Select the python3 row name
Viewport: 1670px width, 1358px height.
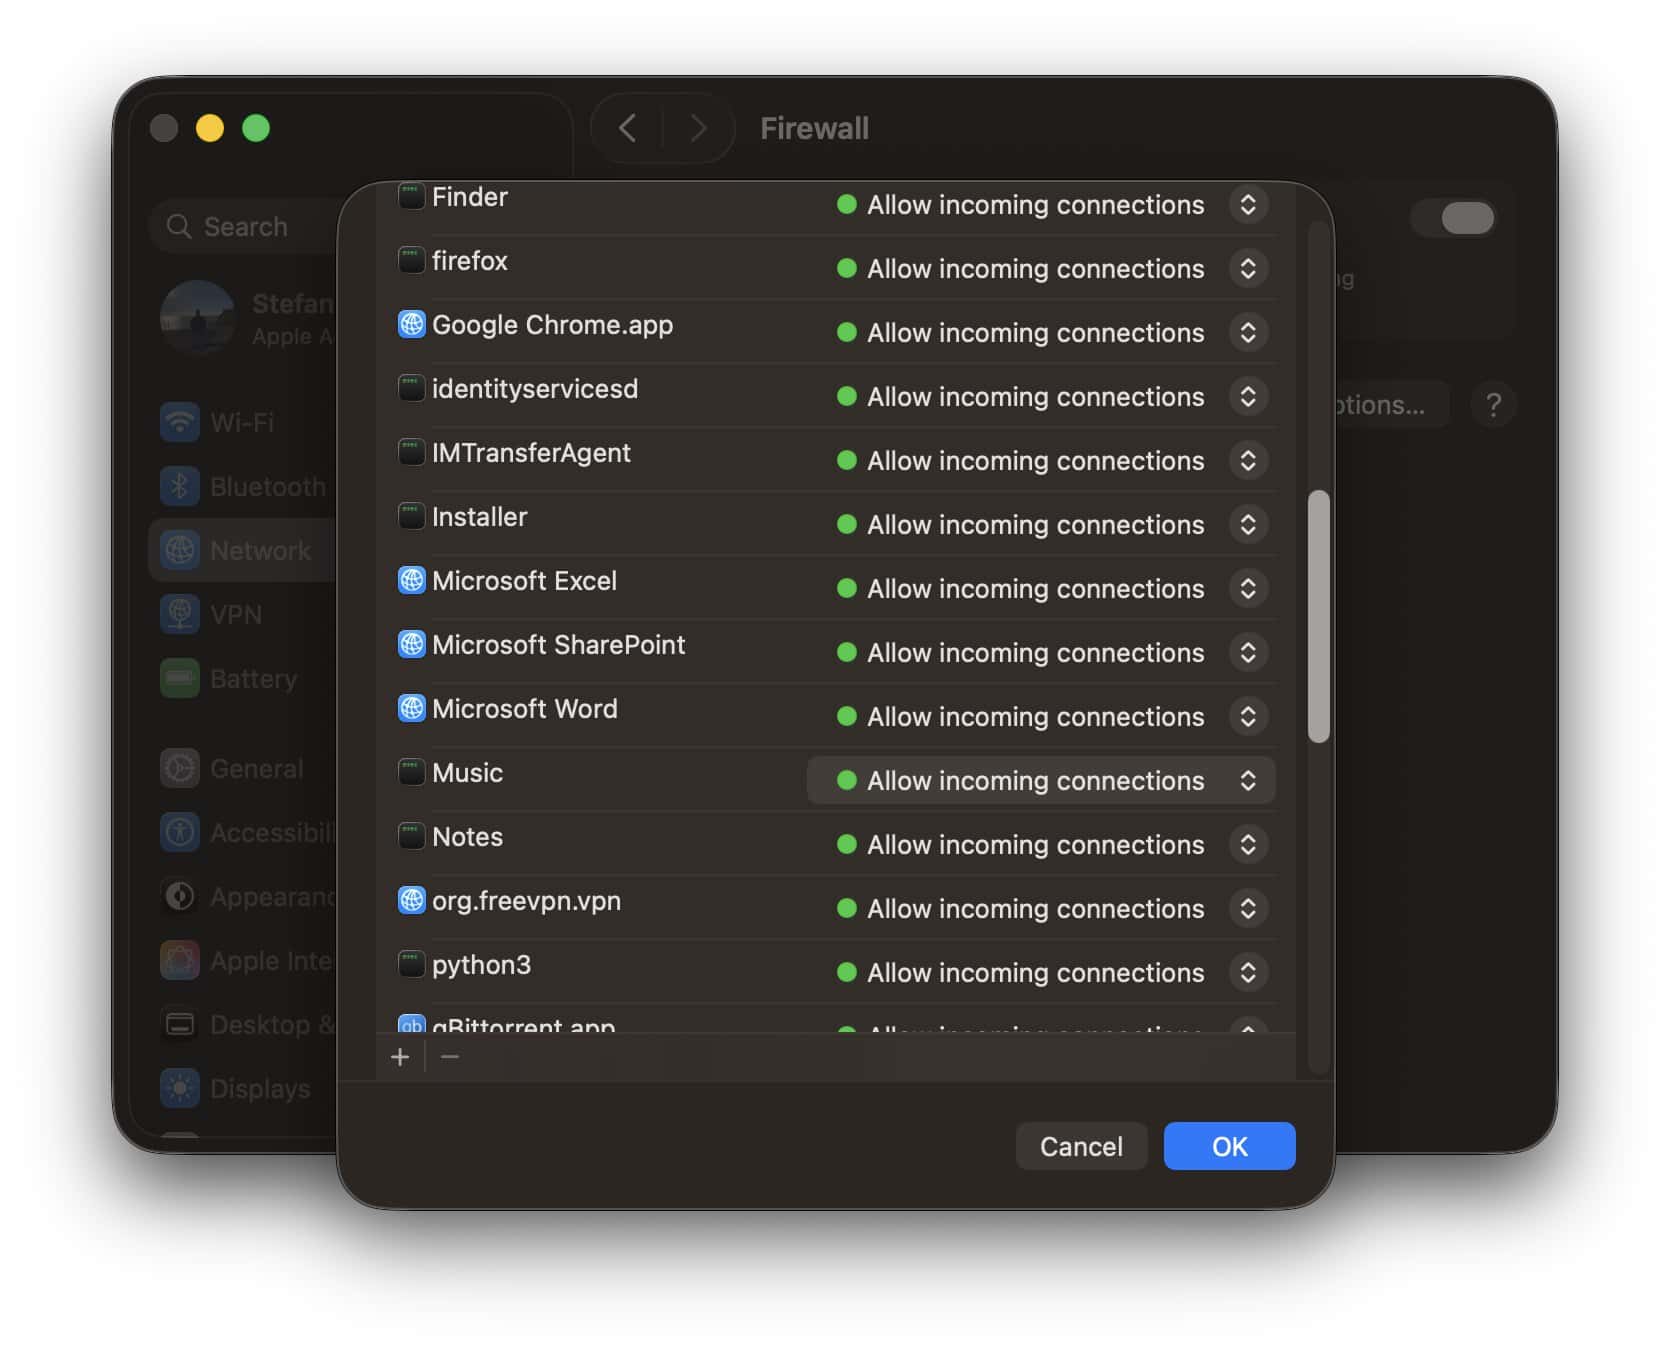[x=481, y=964]
